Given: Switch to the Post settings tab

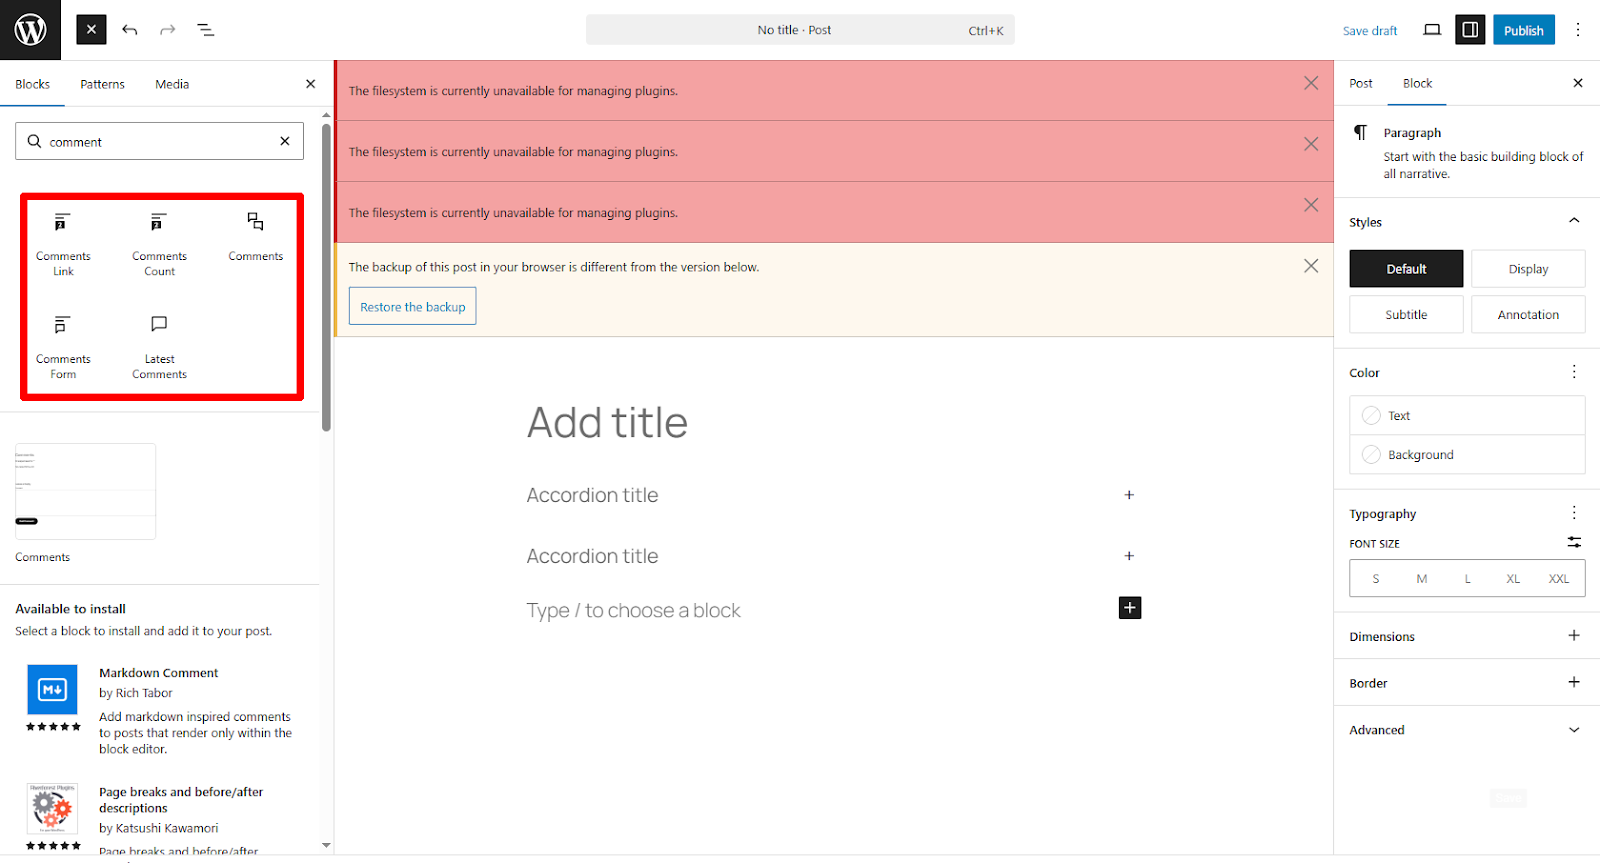Looking at the screenshot, I should (x=1360, y=84).
